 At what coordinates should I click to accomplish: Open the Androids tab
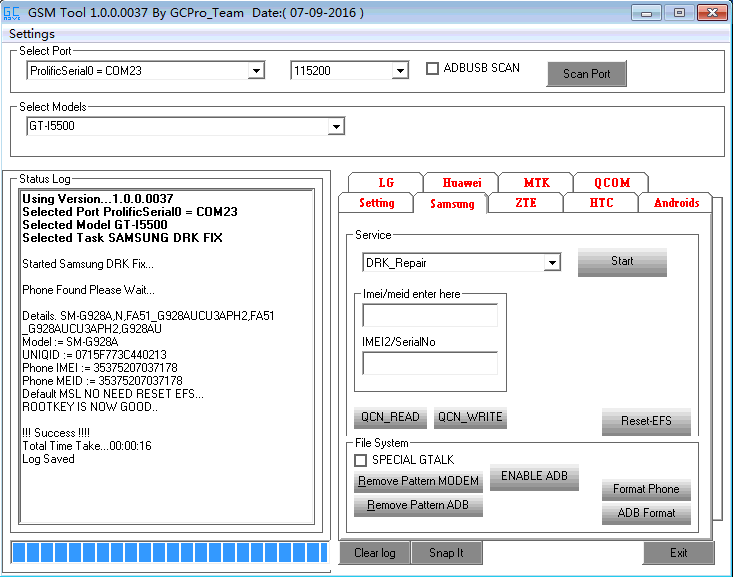(x=676, y=203)
